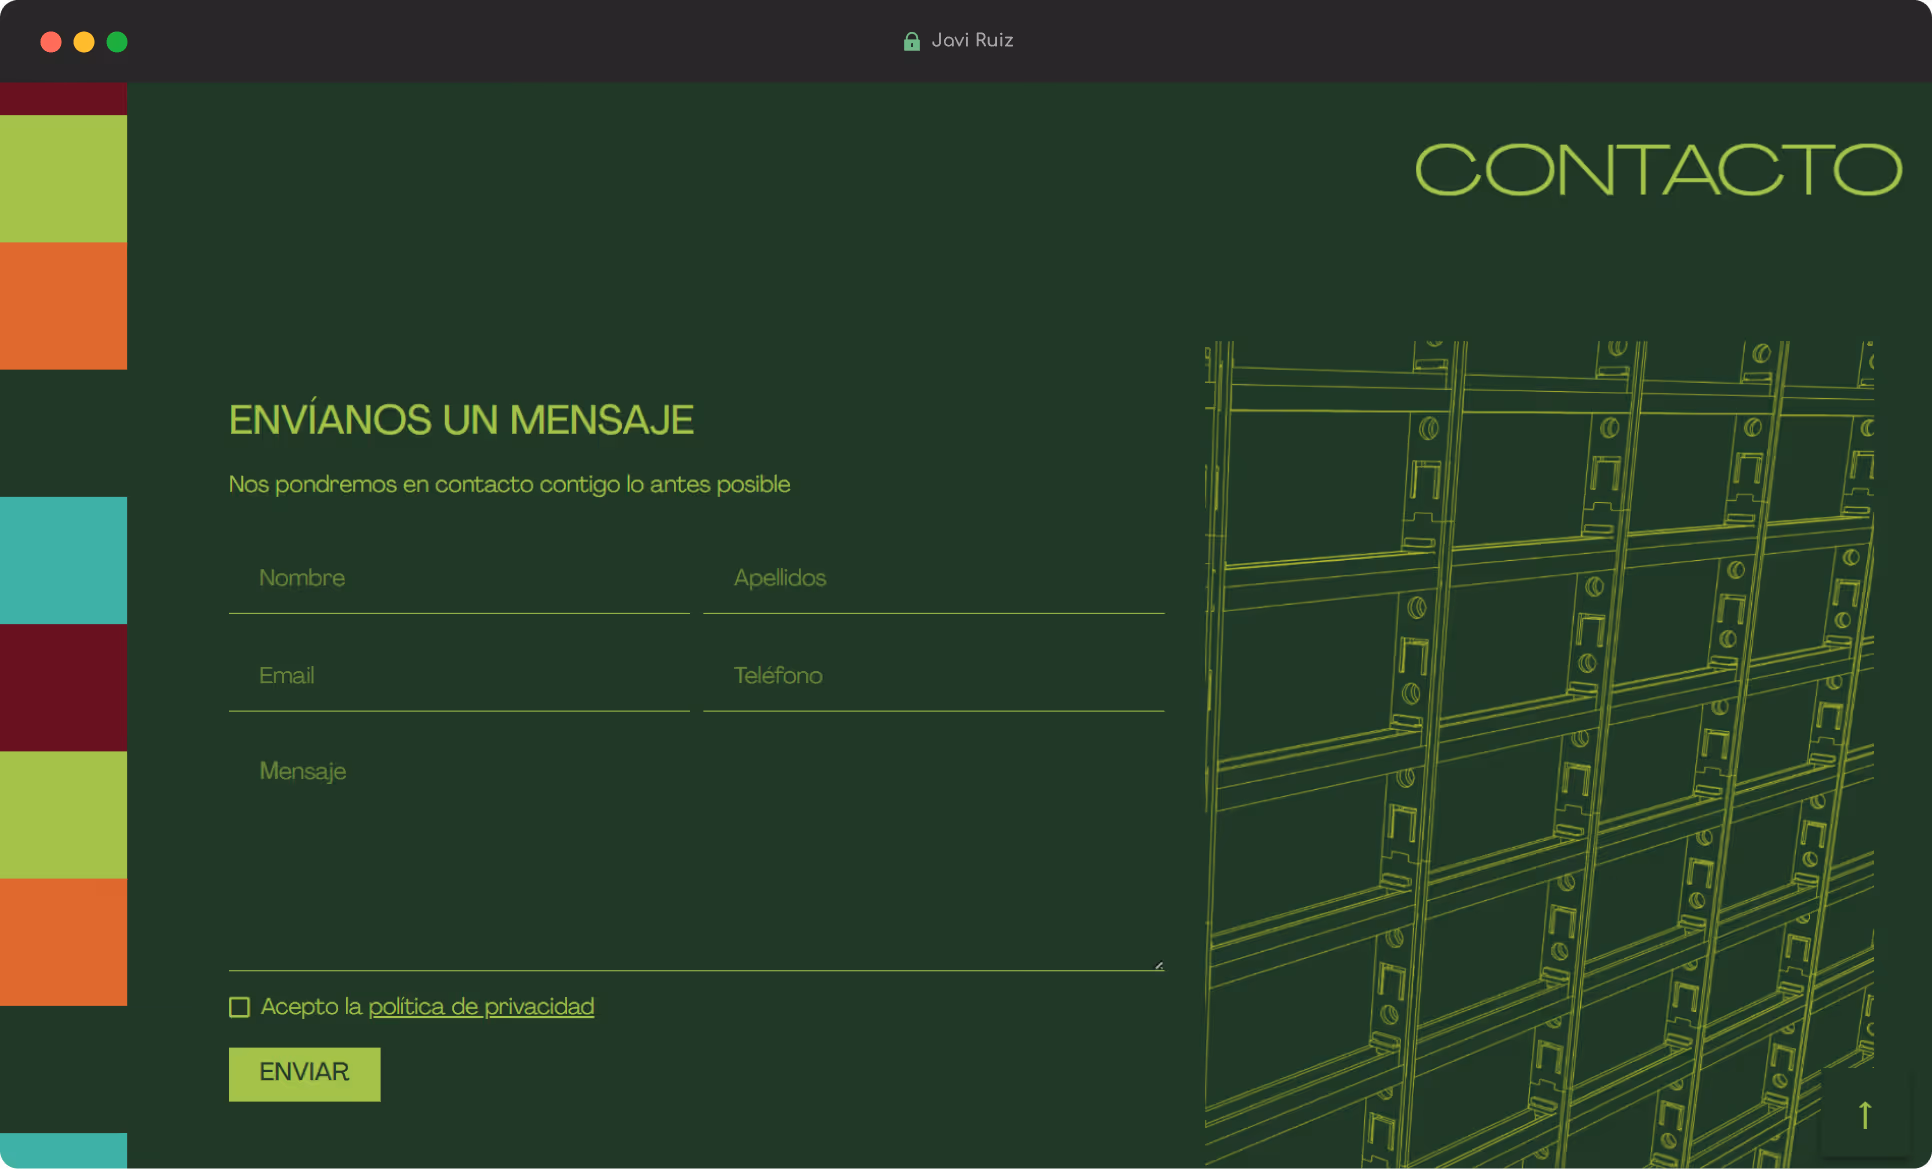This screenshot has width=1932, height=1169.
Task: Open the política de privacidad link
Action: 481,1007
